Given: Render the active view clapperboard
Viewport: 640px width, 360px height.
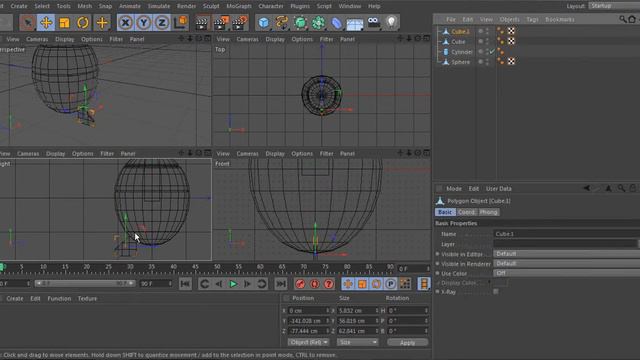Looking at the screenshot, I should click(x=202, y=22).
